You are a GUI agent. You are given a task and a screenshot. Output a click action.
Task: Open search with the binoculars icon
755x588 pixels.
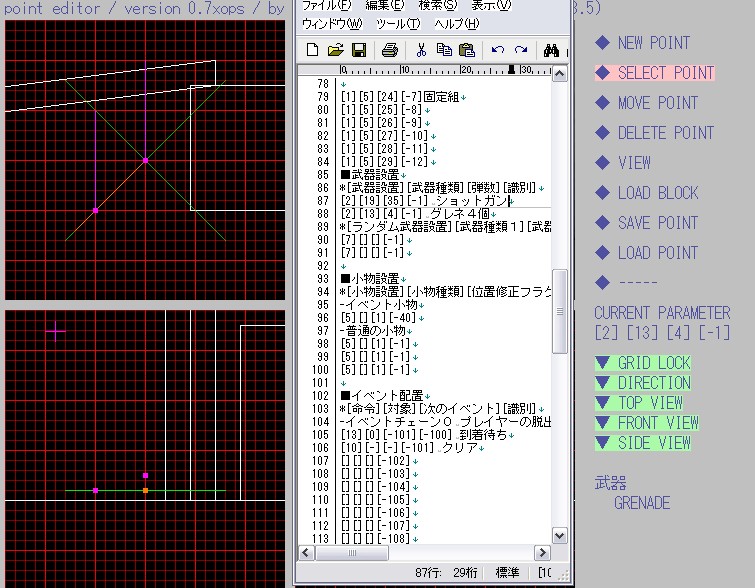tap(551, 50)
